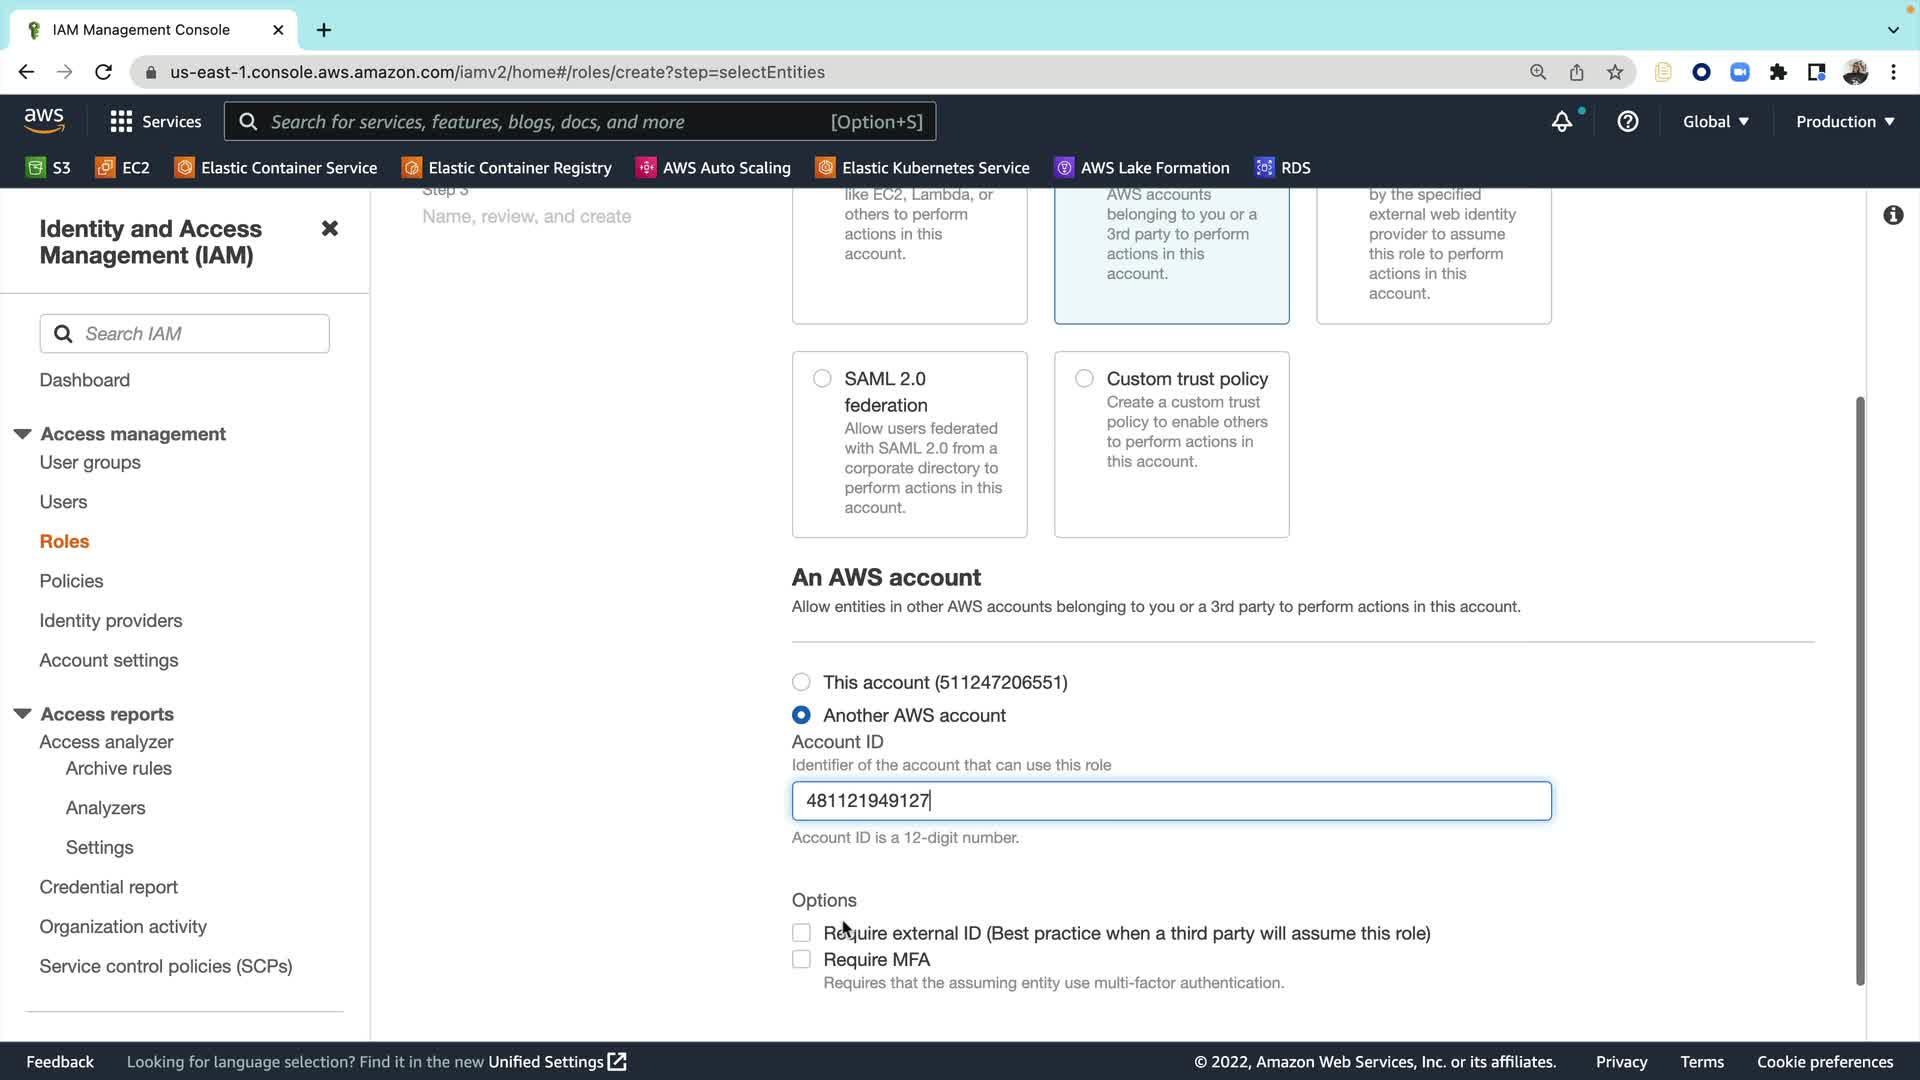
Task: Go to Policies in the sidebar
Action: (x=71, y=581)
